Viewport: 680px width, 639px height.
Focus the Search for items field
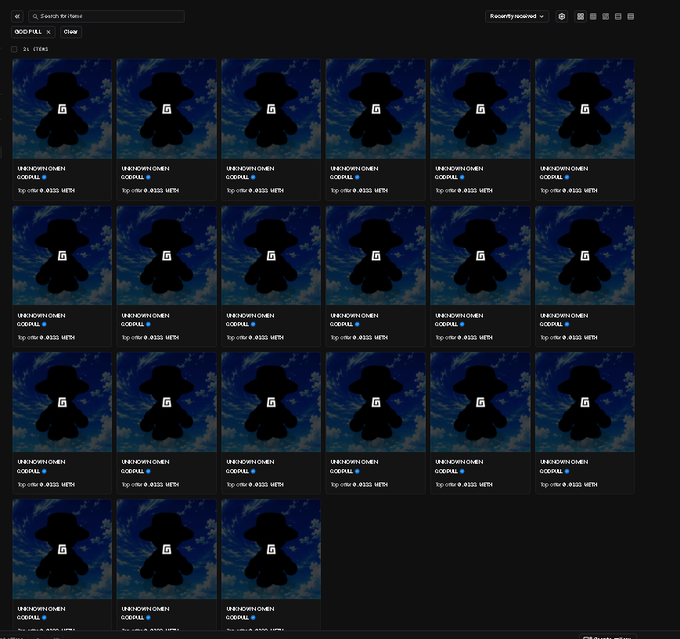[x=106, y=16]
